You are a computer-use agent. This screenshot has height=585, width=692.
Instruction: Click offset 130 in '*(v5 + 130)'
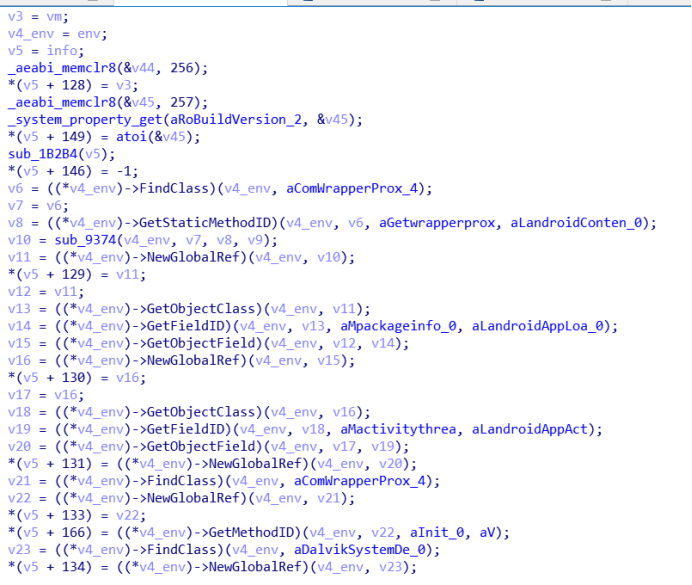73,378
